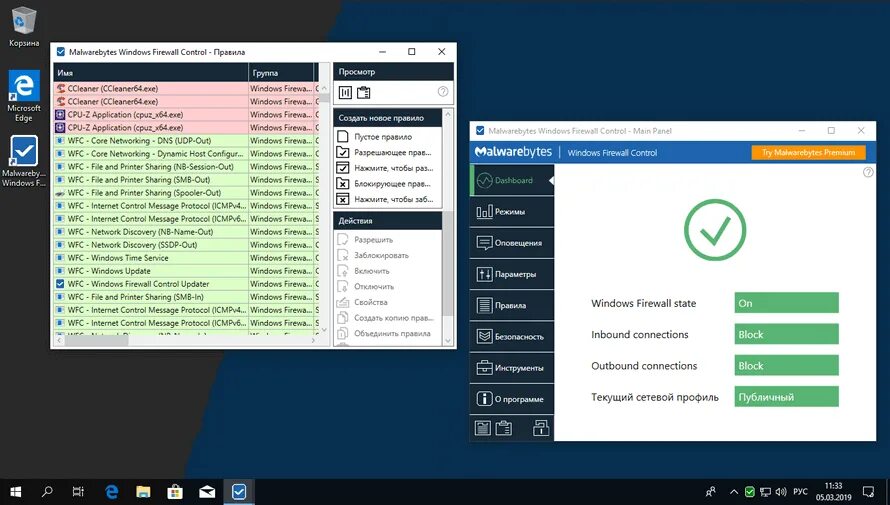
Task: Click Windows Firewall state On indicator
Action: 786,303
